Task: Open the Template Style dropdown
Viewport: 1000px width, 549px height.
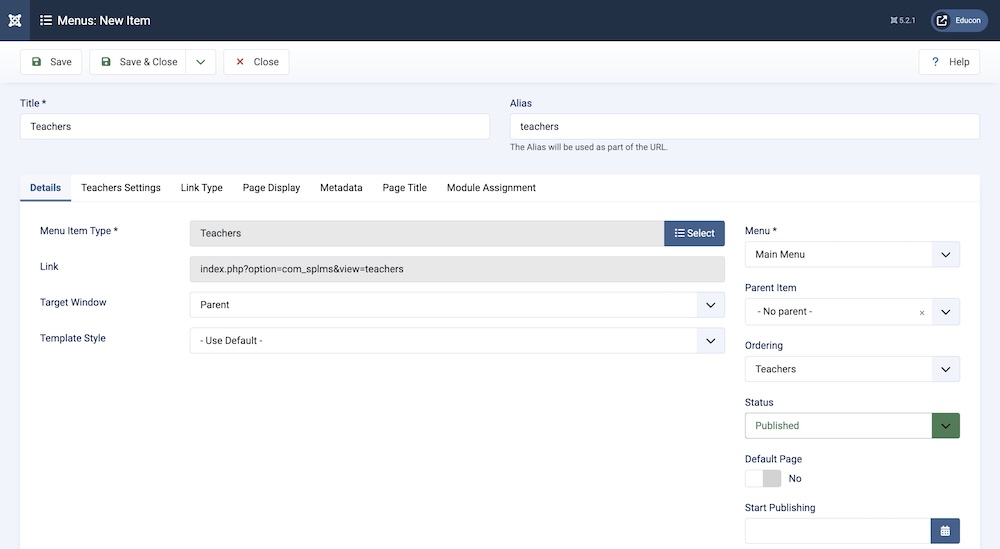Action: (x=457, y=341)
